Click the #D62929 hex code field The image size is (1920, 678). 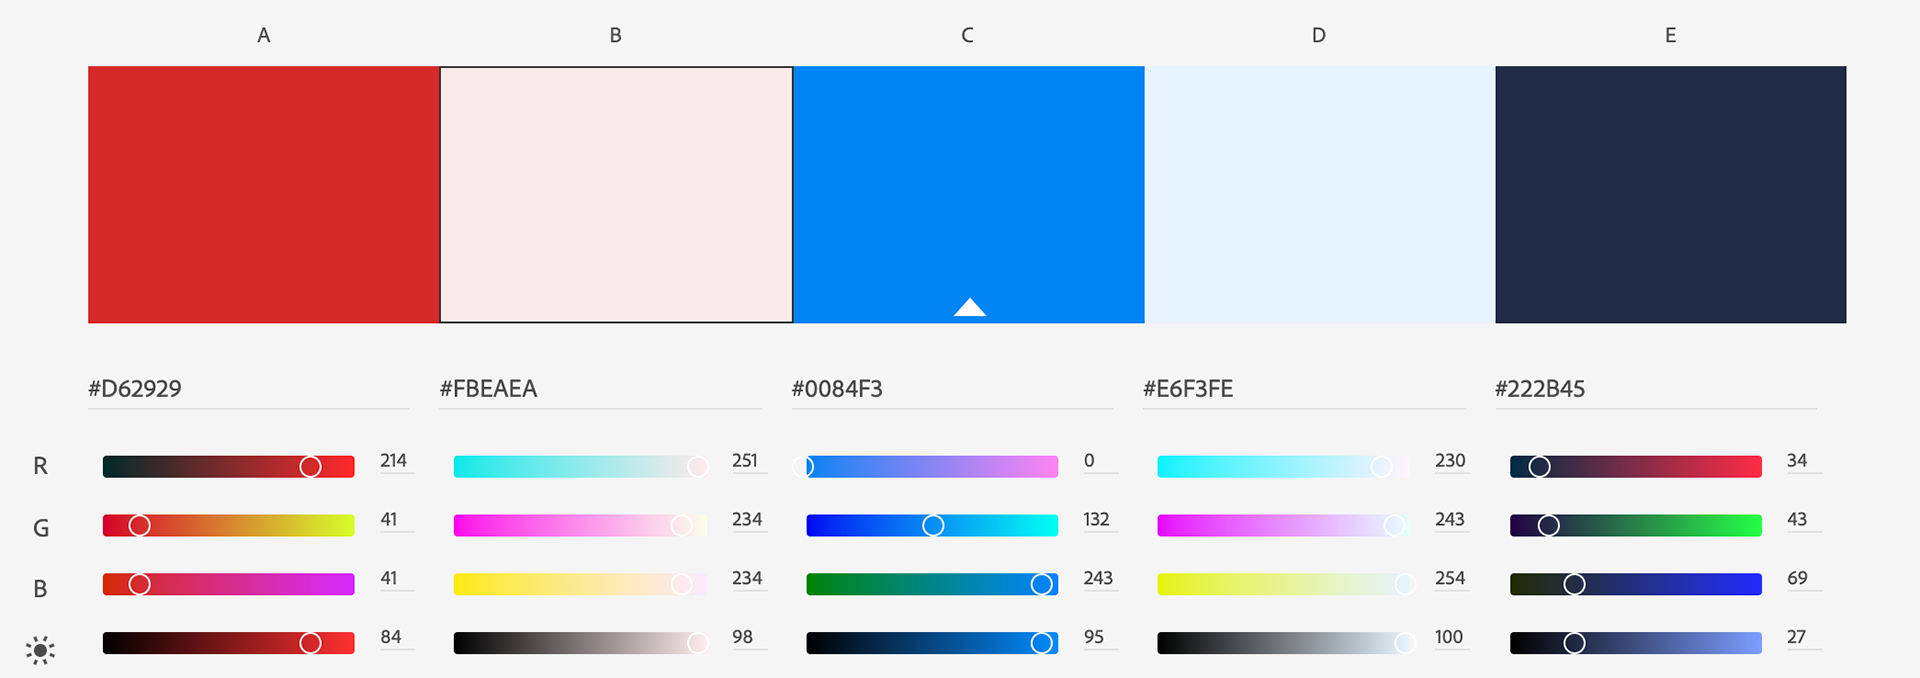click(x=248, y=389)
